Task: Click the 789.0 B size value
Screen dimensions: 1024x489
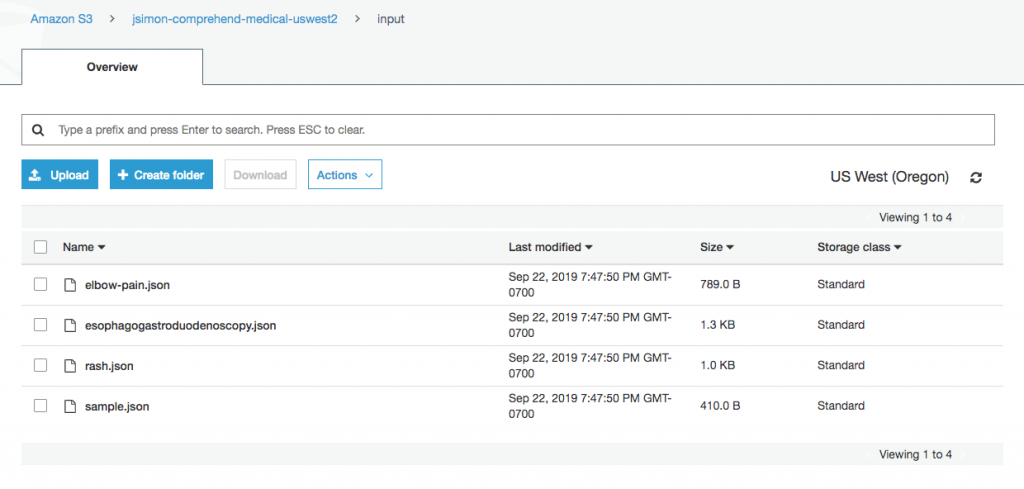Action: click(720, 285)
